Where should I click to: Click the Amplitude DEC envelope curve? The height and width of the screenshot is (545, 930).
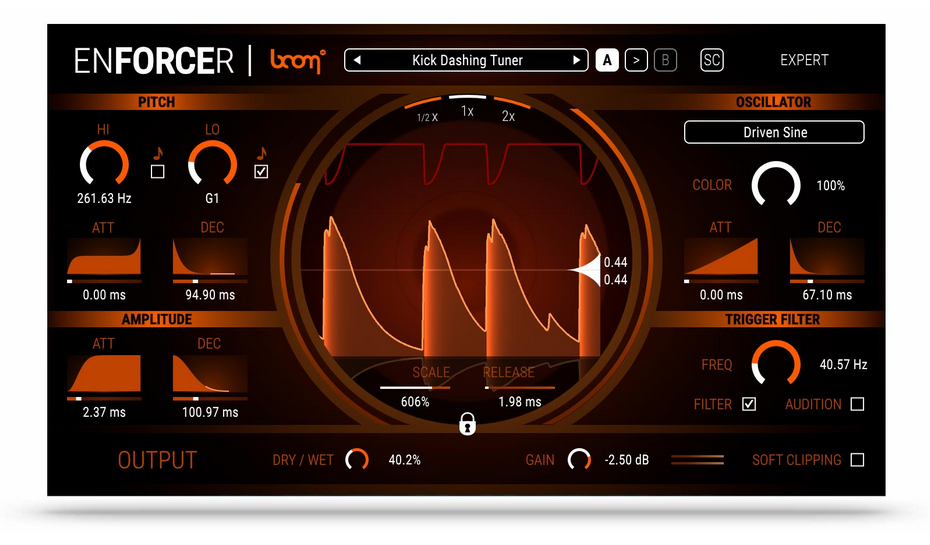click(210, 373)
